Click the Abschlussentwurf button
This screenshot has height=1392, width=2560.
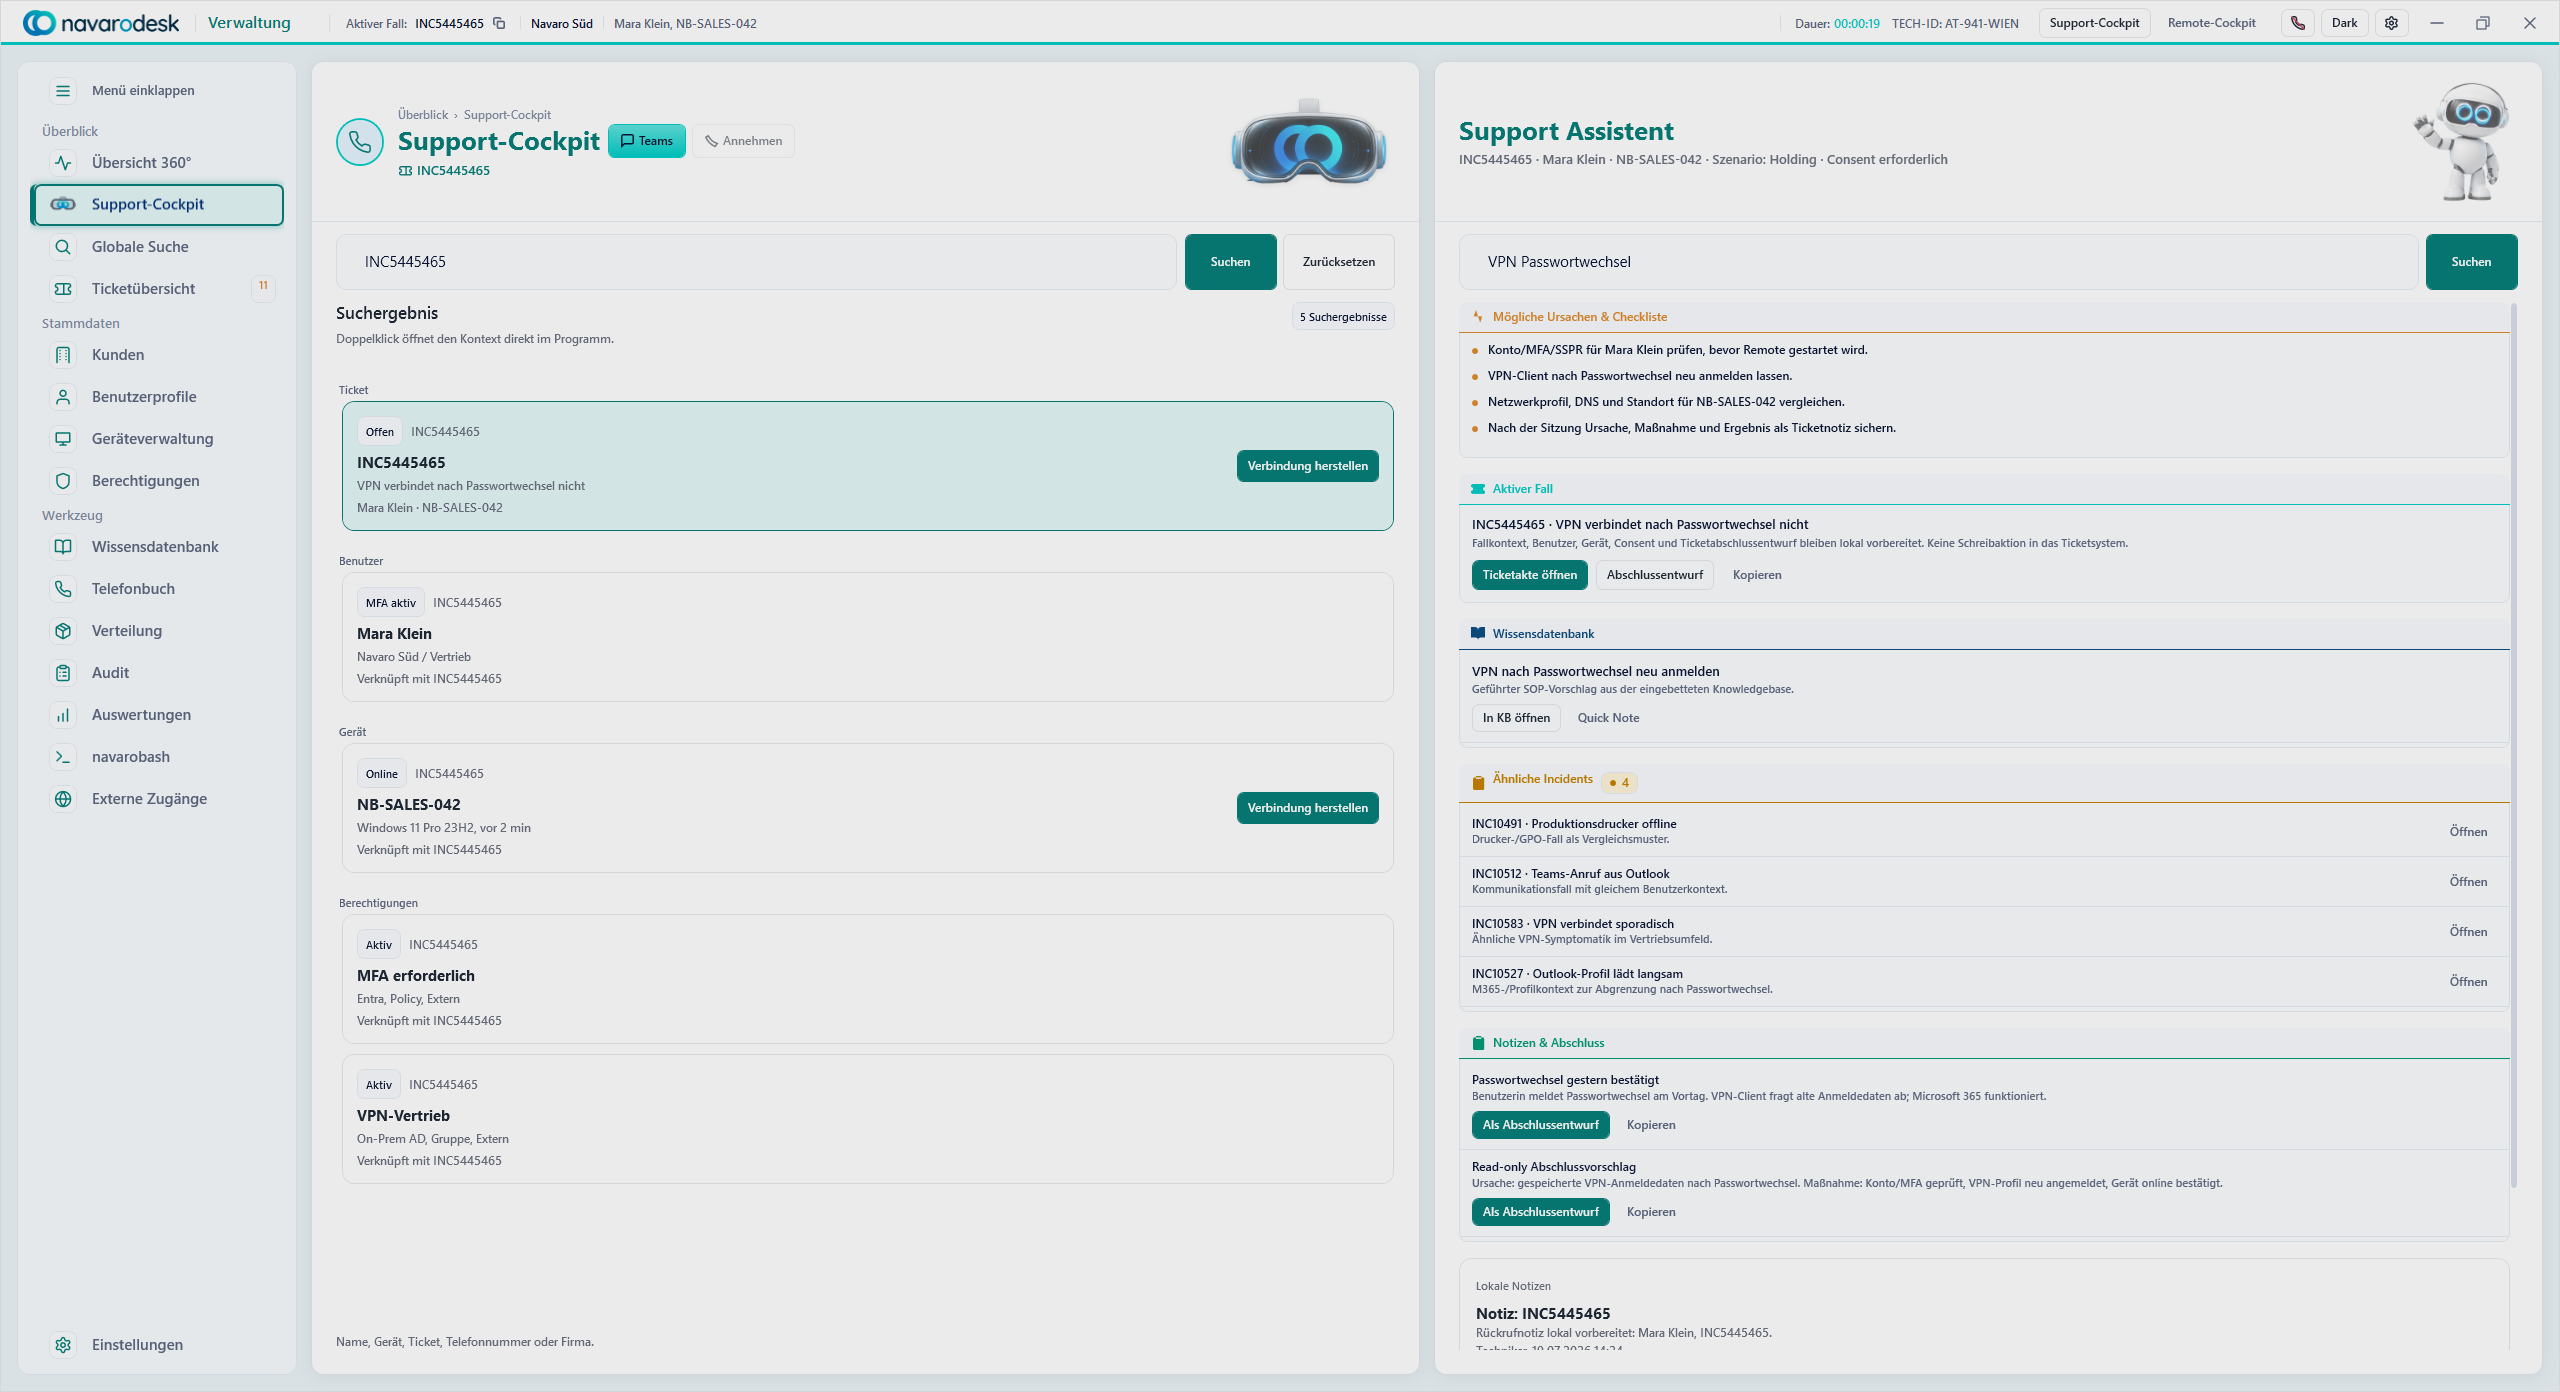click(1654, 575)
